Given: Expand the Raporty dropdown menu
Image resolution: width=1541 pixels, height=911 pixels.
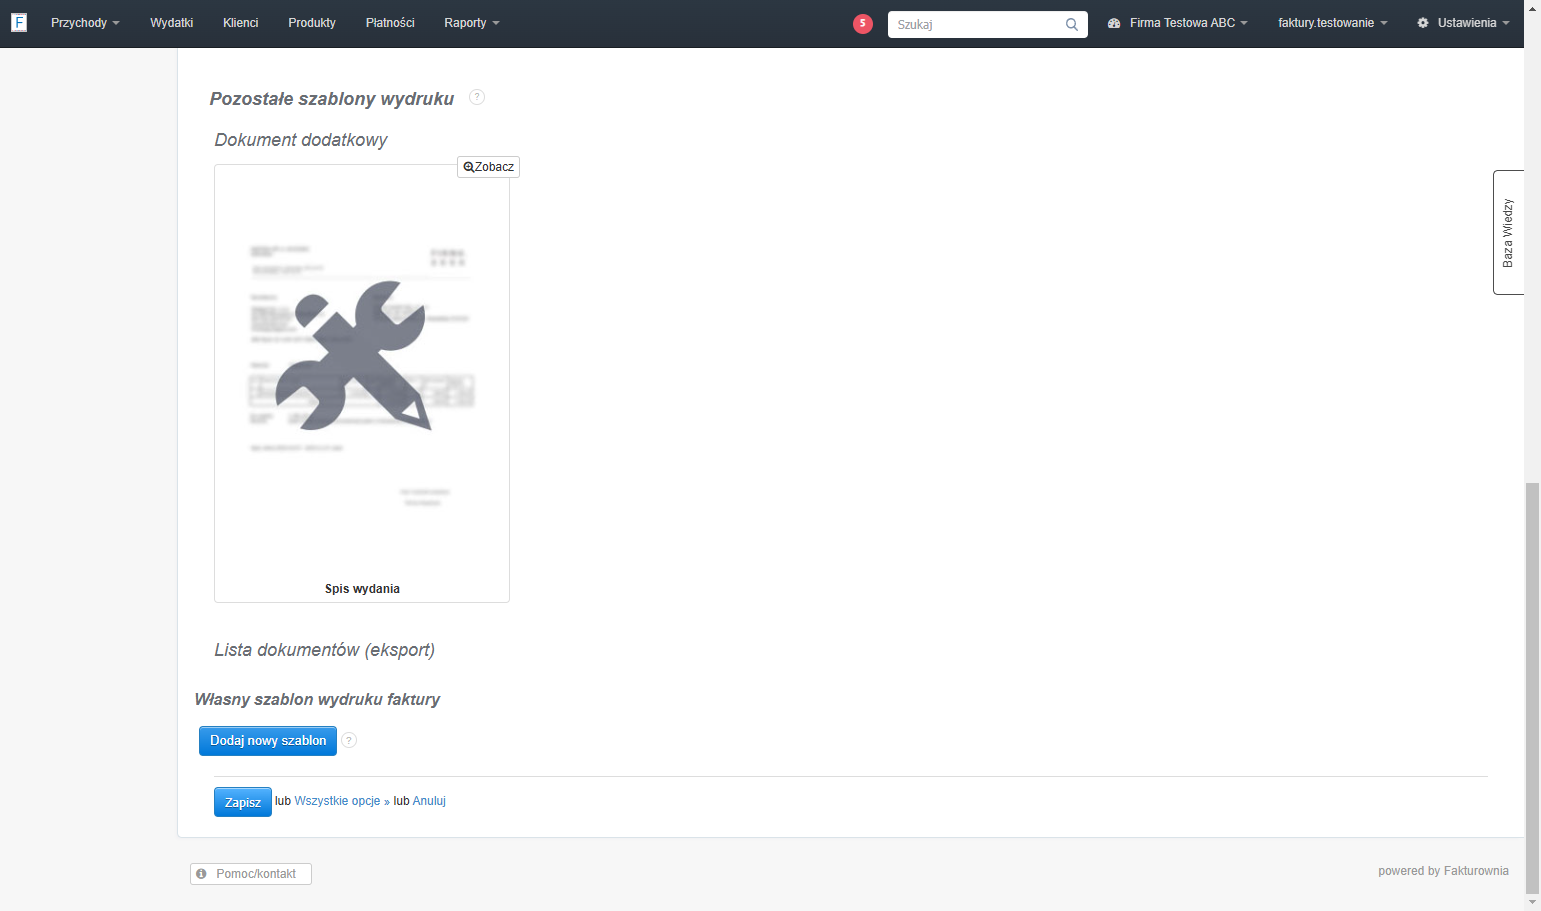Looking at the screenshot, I should pos(472,23).
